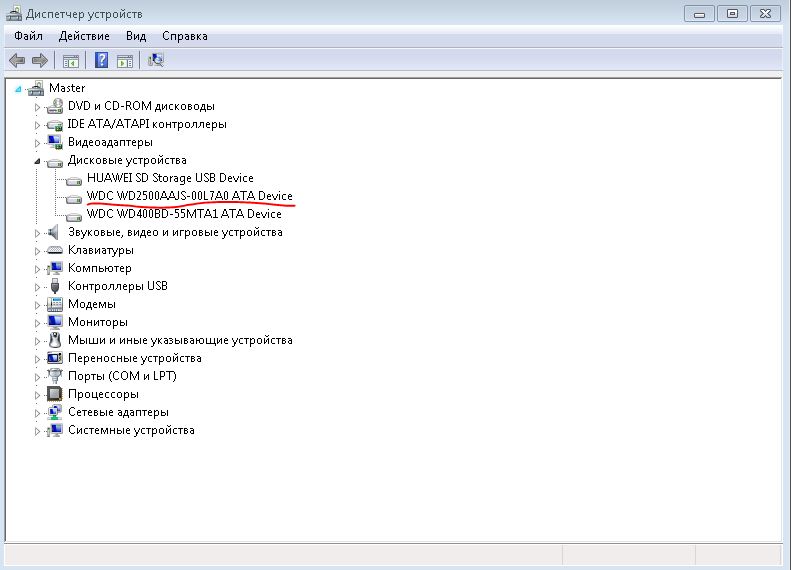This screenshot has width=791, height=570.
Task: Click the Модемы phone icon
Action: tap(54, 304)
